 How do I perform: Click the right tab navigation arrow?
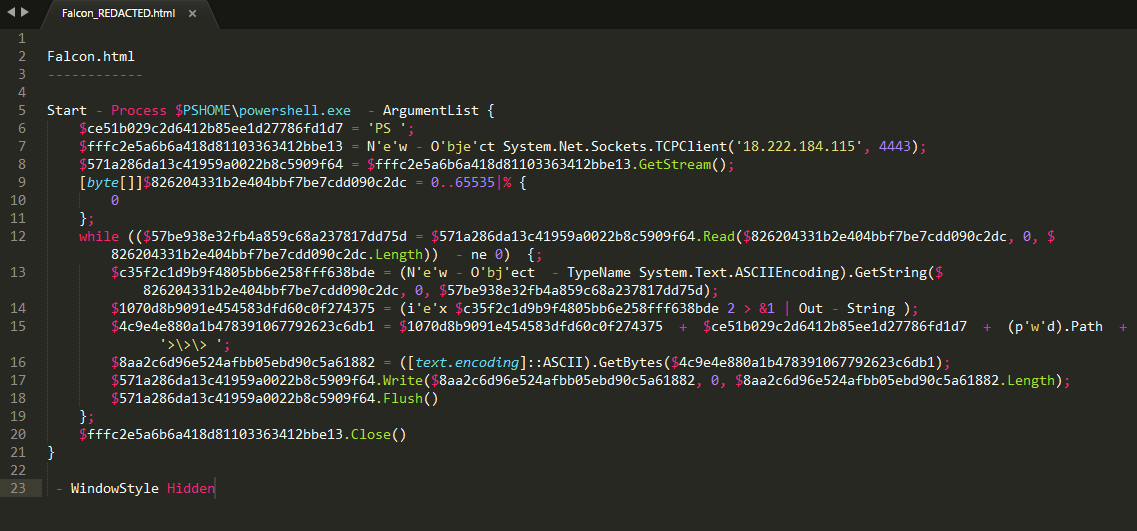coord(25,12)
